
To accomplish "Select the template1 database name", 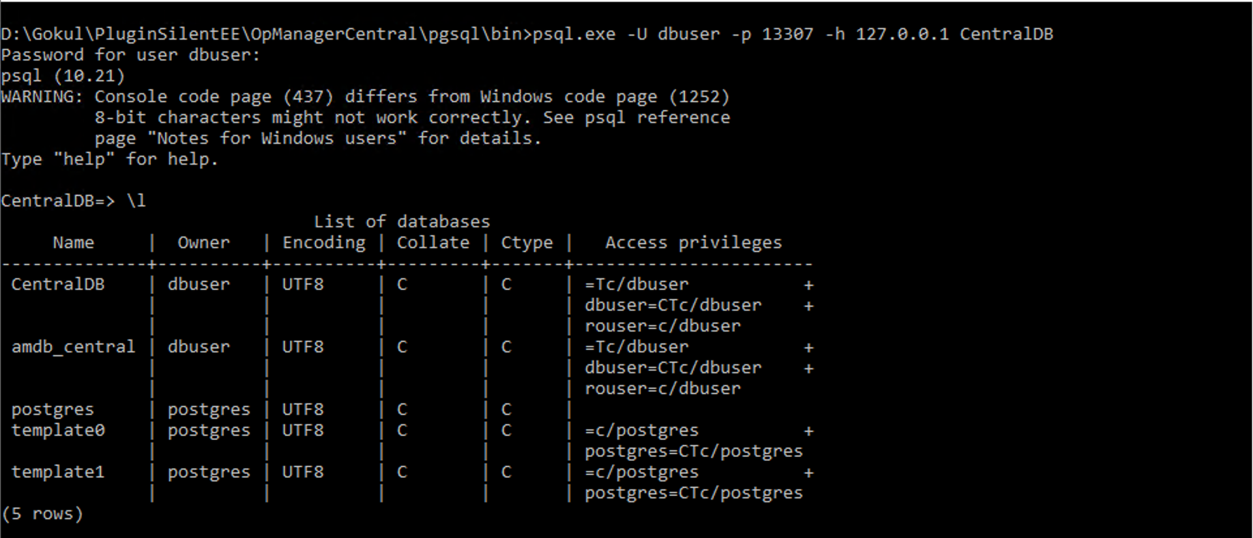I will click(x=58, y=472).
